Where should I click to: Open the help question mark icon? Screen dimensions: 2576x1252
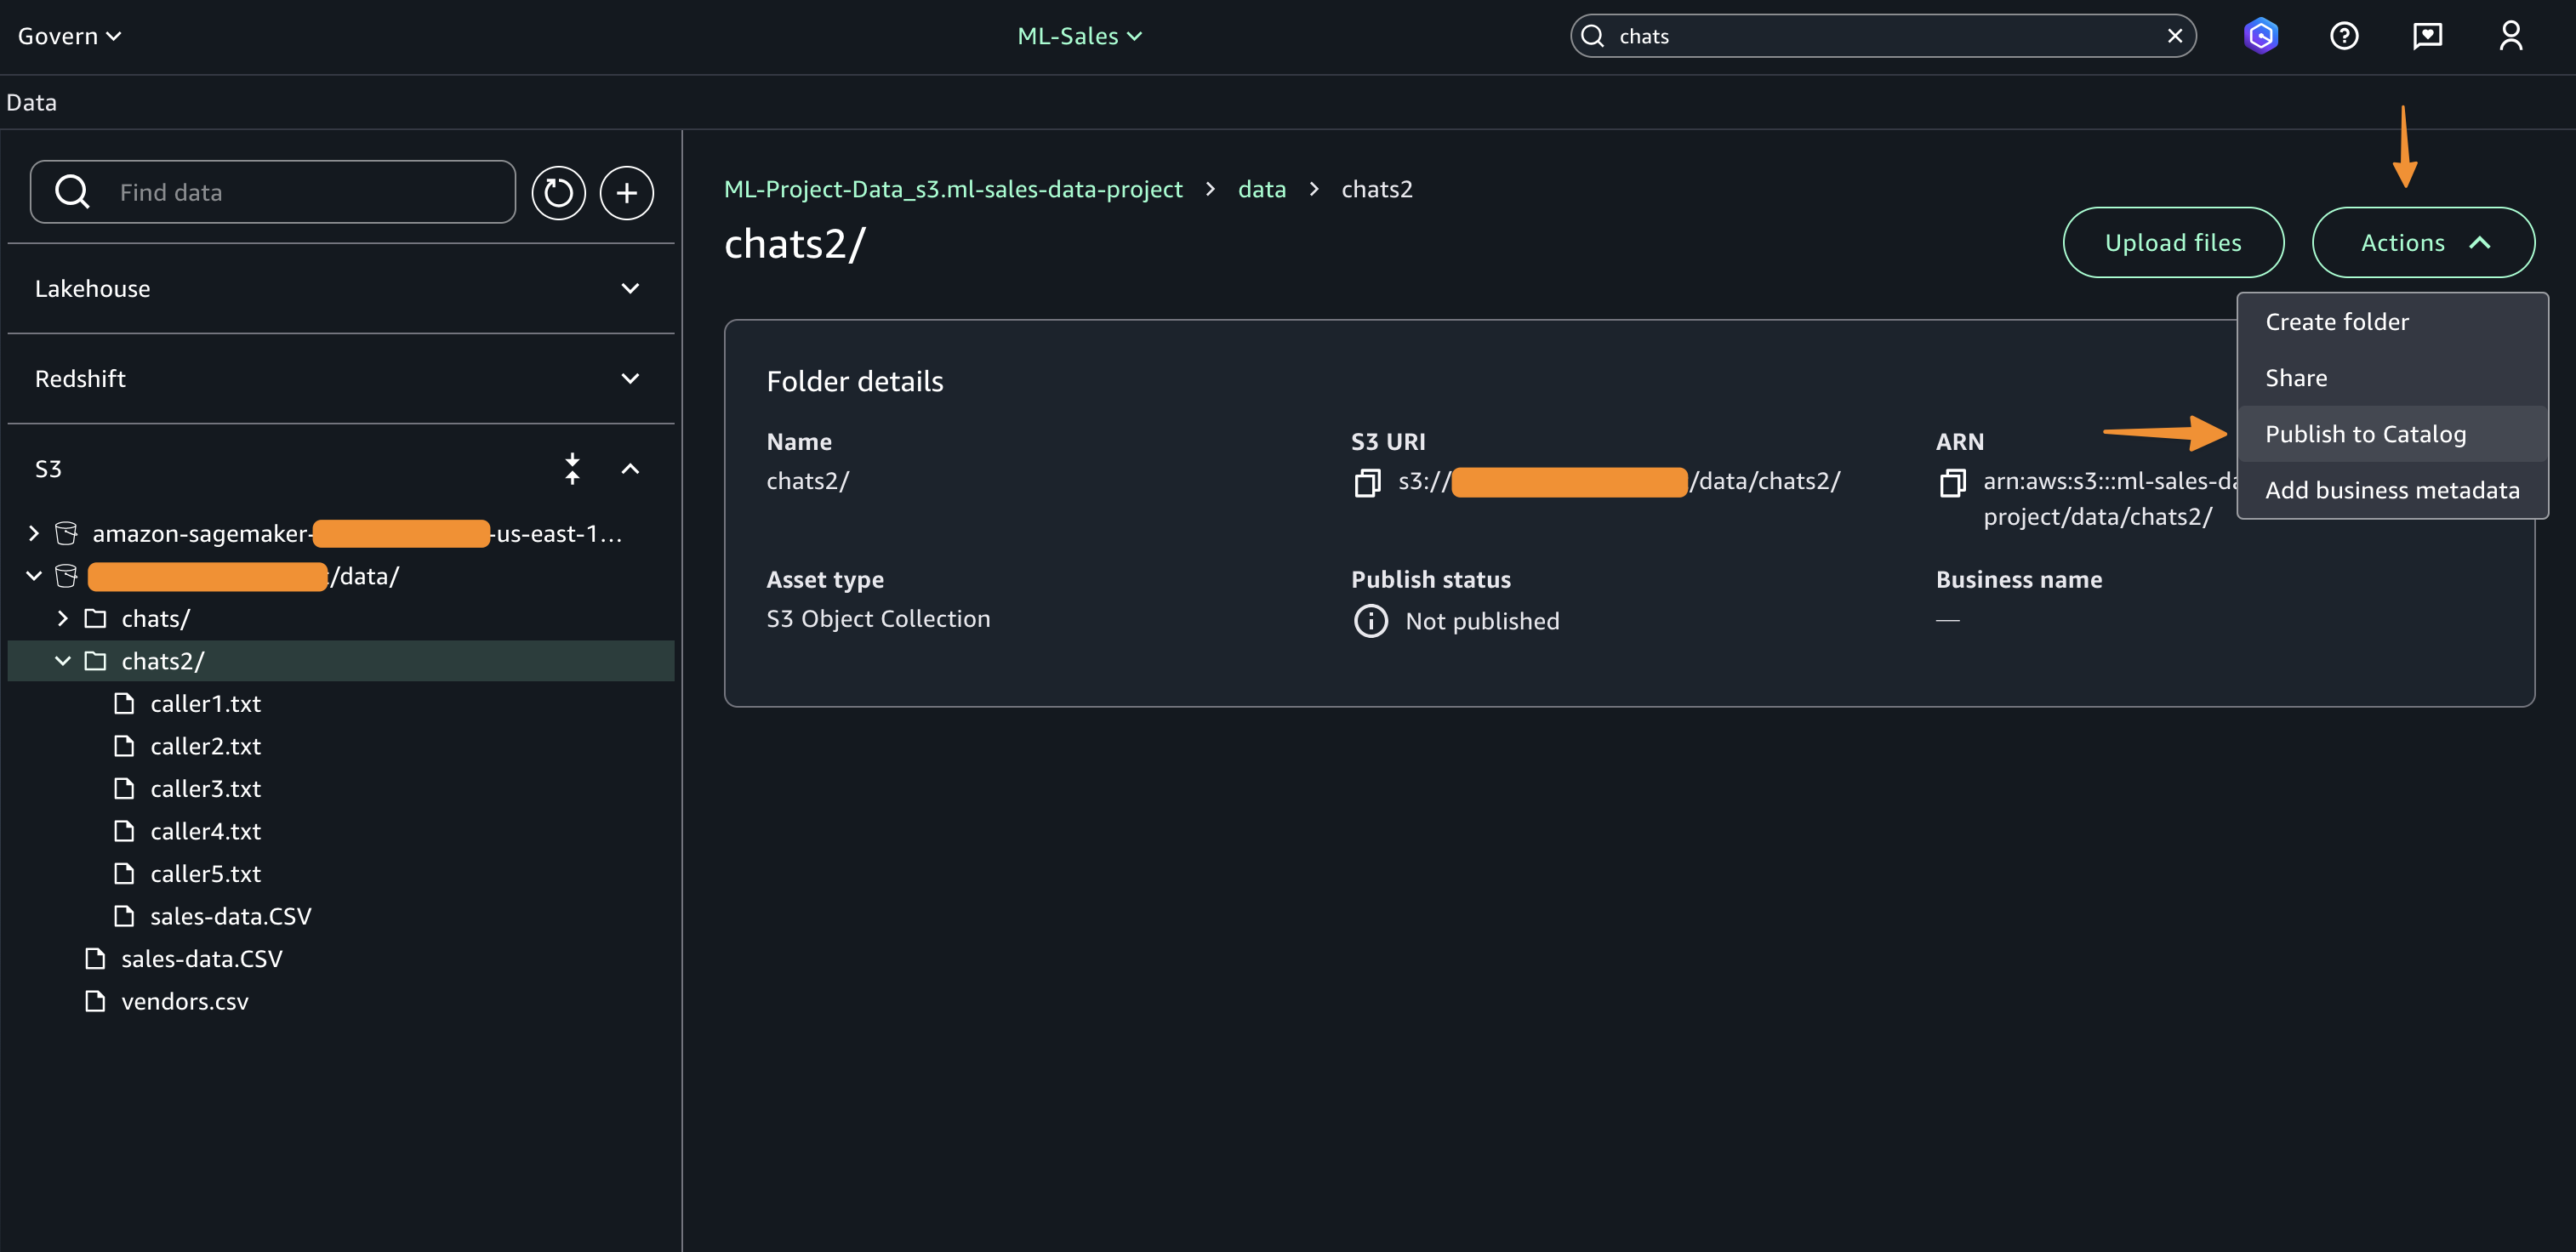click(x=2344, y=37)
